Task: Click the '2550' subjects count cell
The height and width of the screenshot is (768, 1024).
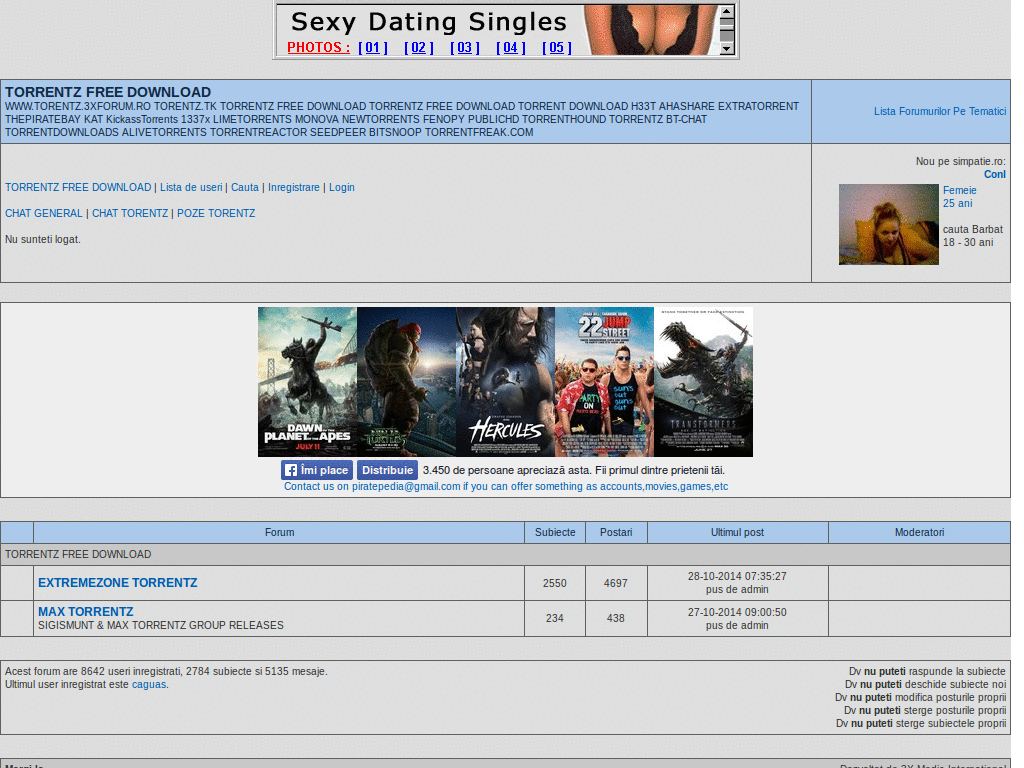Action: (555, 583)
